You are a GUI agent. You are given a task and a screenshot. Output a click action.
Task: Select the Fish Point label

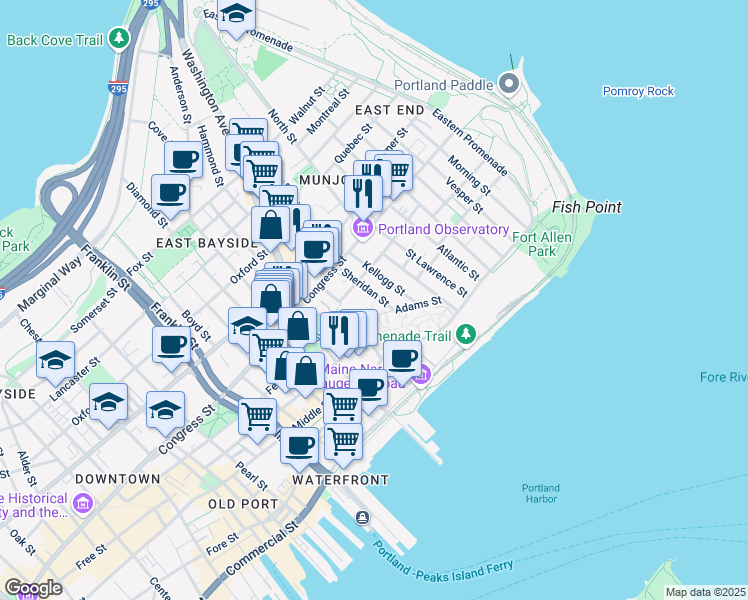pyautogui.click(x=587, y=207)
